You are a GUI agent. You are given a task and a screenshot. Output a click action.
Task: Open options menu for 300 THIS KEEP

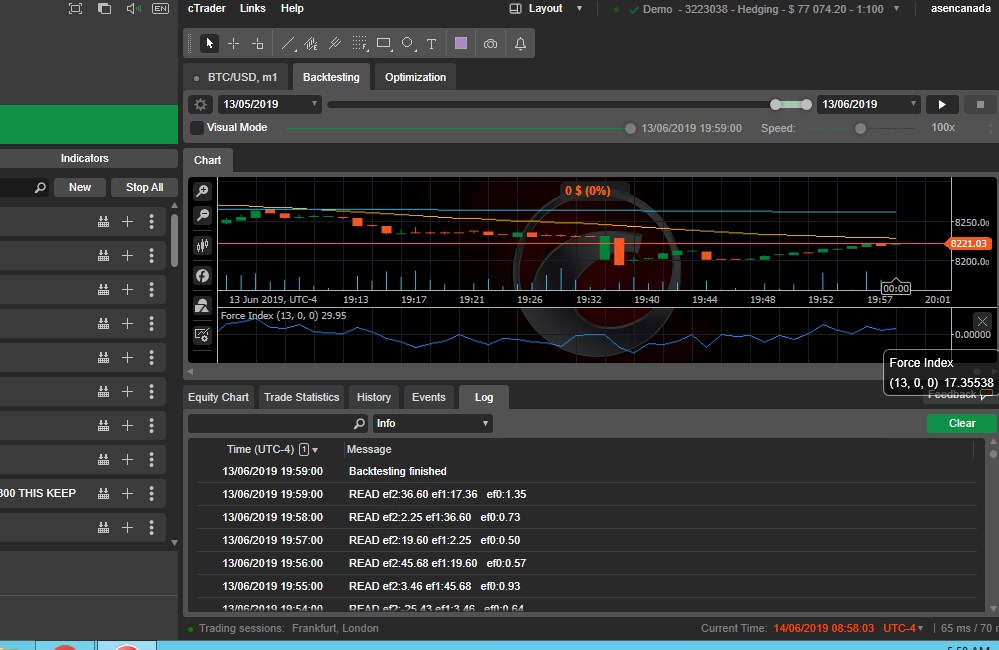coord(151,493)
